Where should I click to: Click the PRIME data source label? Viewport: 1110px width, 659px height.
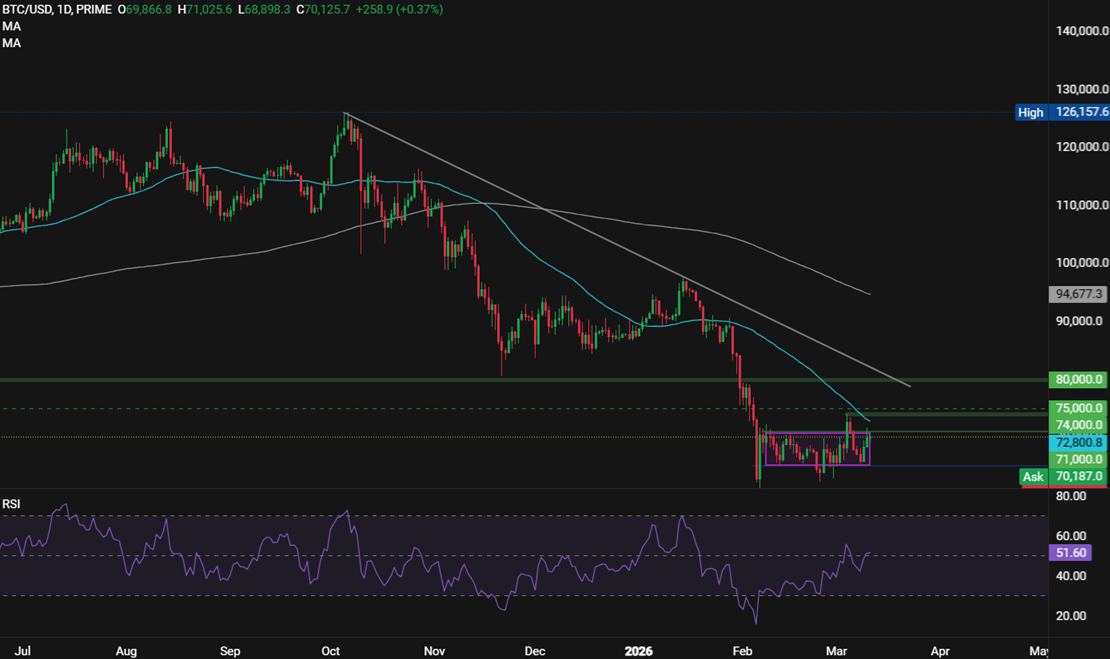tap(91, 9)
